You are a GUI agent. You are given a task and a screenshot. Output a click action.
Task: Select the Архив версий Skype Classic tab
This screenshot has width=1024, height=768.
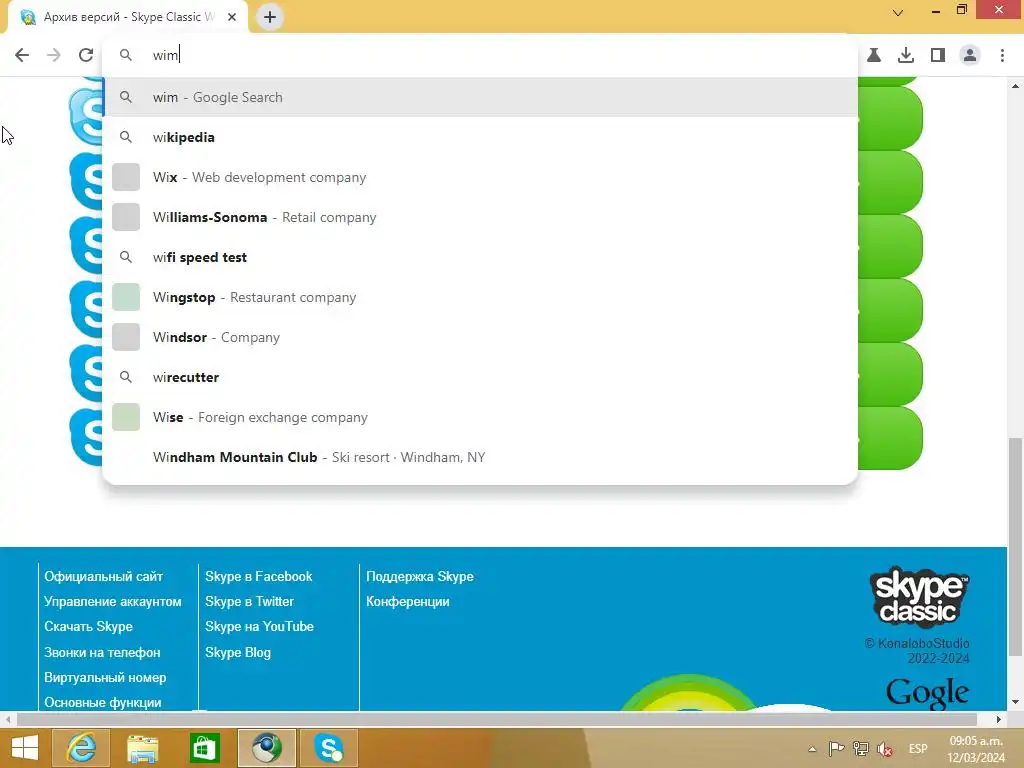128,17
